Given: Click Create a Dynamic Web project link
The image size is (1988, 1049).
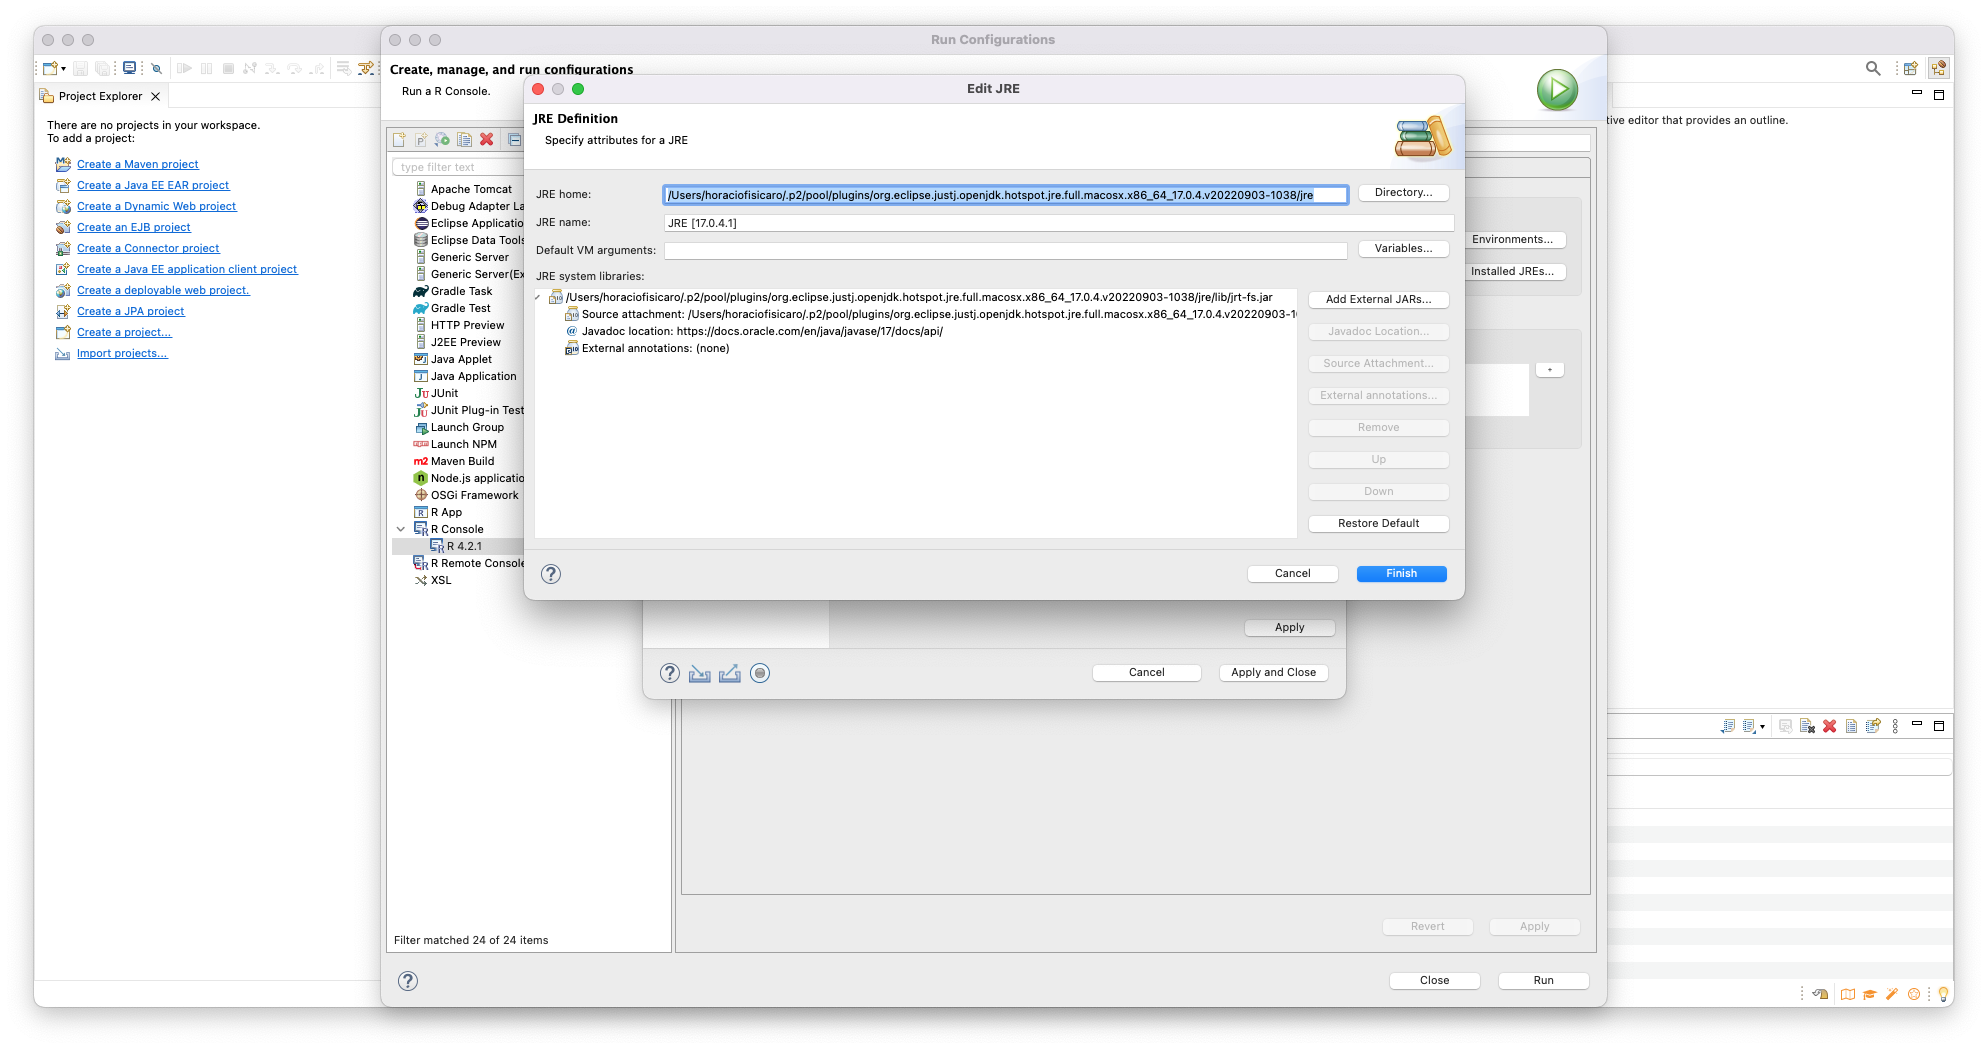Looking at the screenshot, I should coord(156,206).
